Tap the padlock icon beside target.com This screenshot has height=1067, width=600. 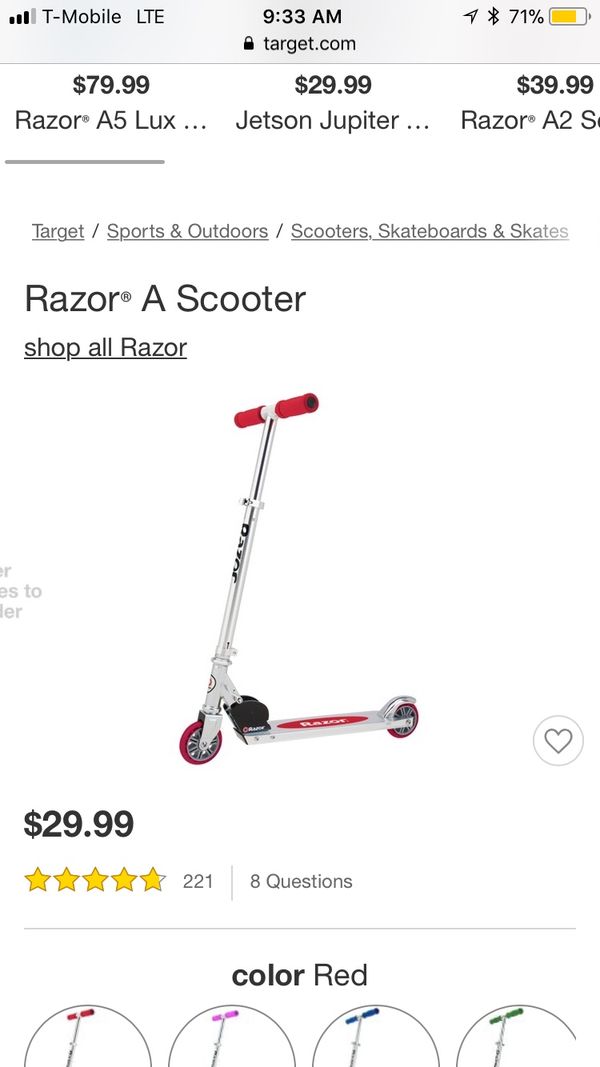pos(250,44)
